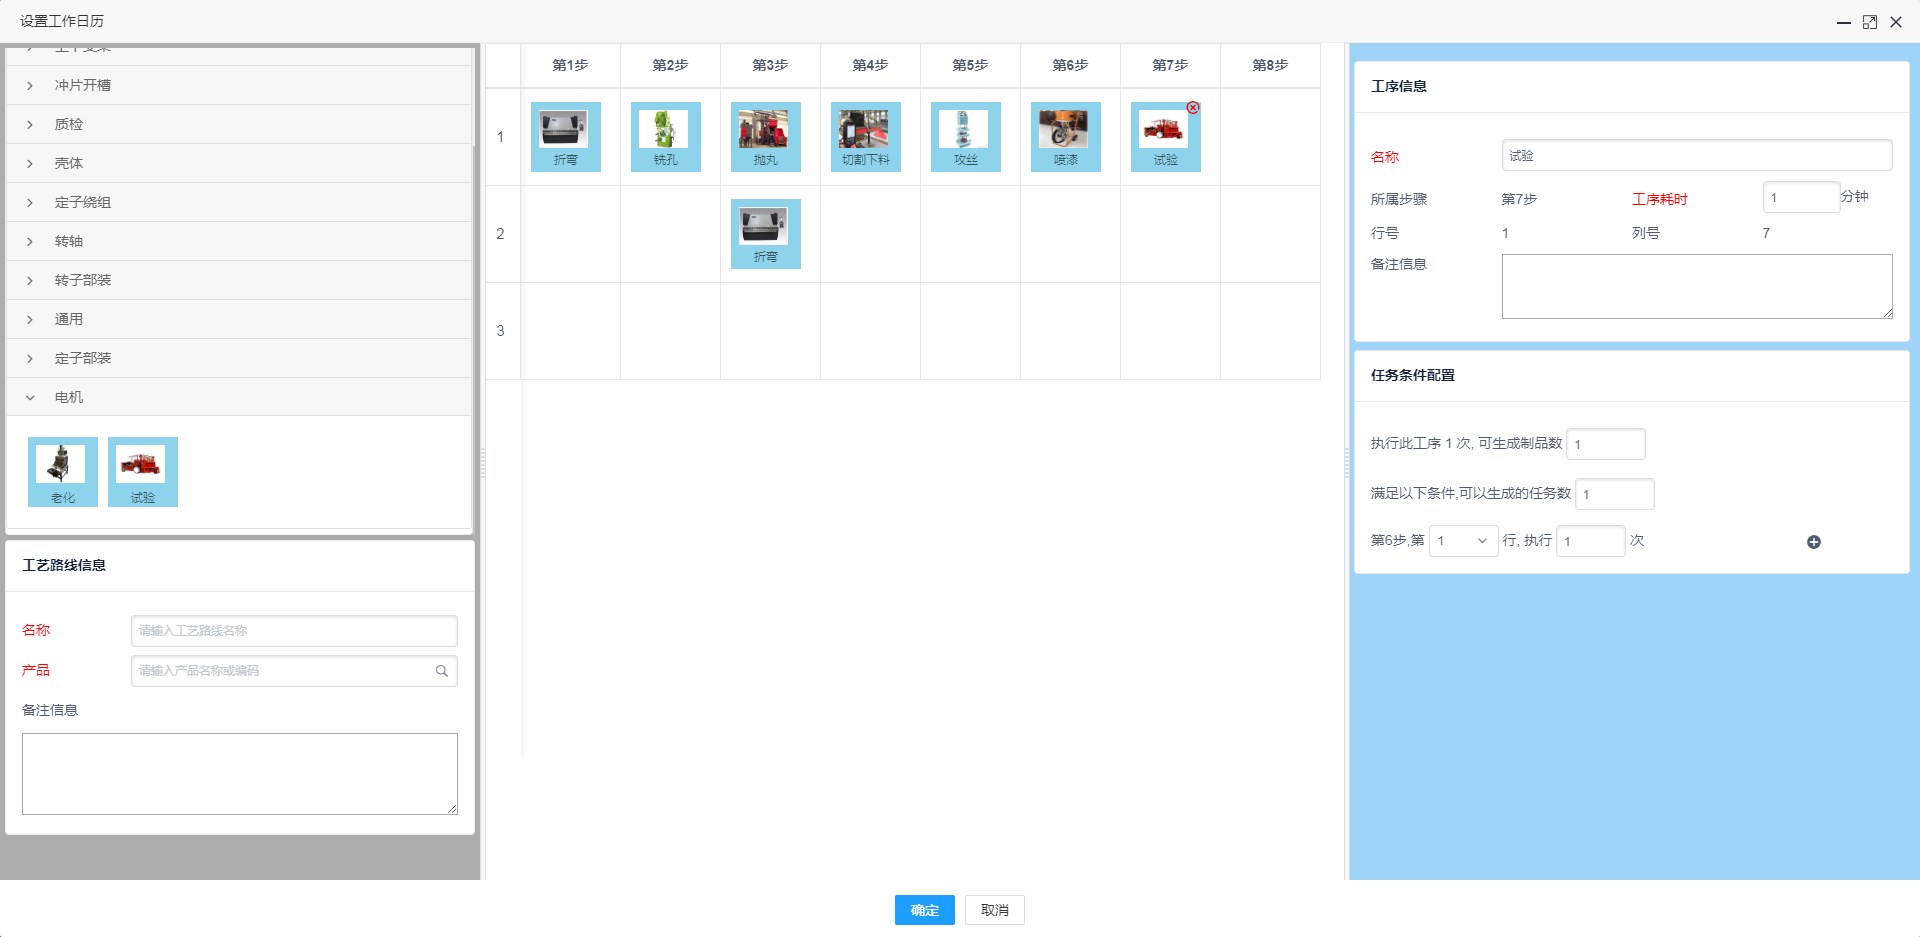This screenshot has height=937, width=1920.
Task: Collapse the 电机 category
Action: [239, 397]
